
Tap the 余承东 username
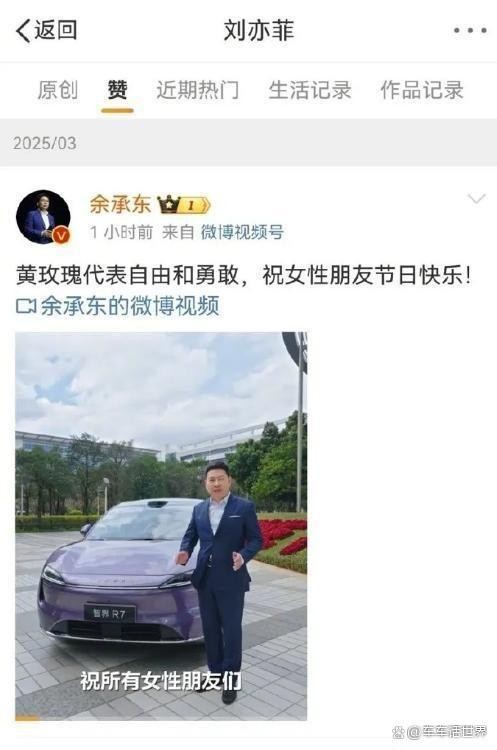tap(120, 205)
